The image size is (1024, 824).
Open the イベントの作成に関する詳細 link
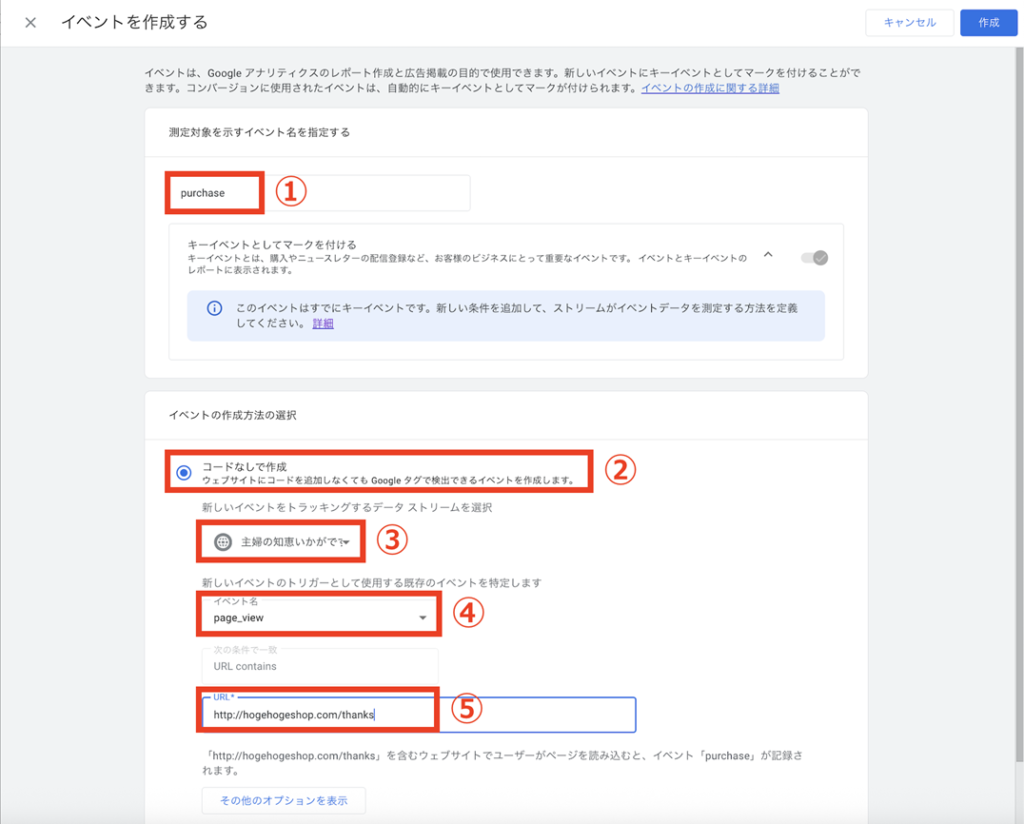710,88
